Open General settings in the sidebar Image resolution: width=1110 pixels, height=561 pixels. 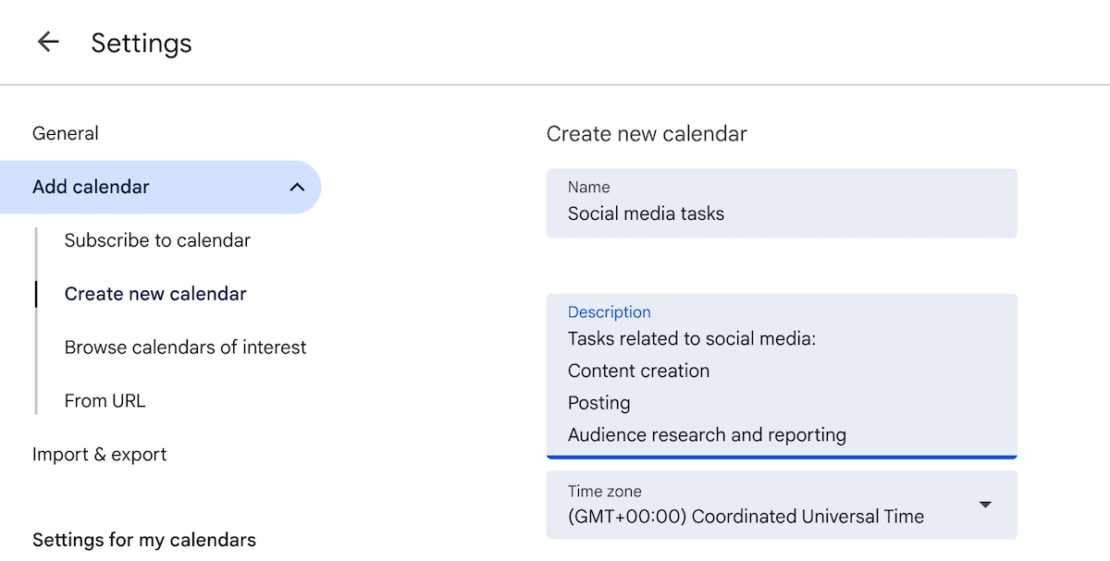tap(65, 133)
